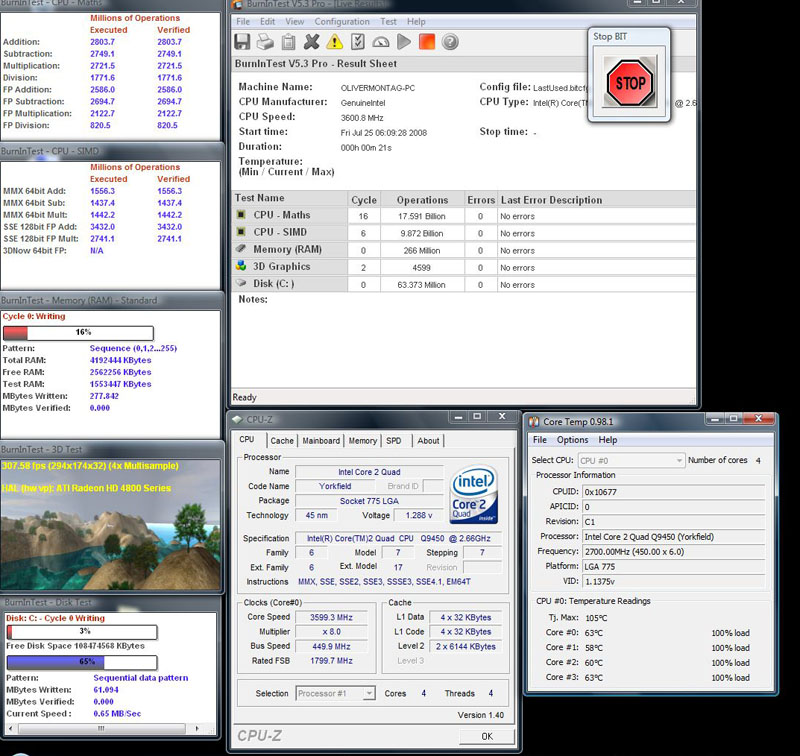Click the 3D Graphics row icon
Screen dimensions: 800x756
pos(241,266)
